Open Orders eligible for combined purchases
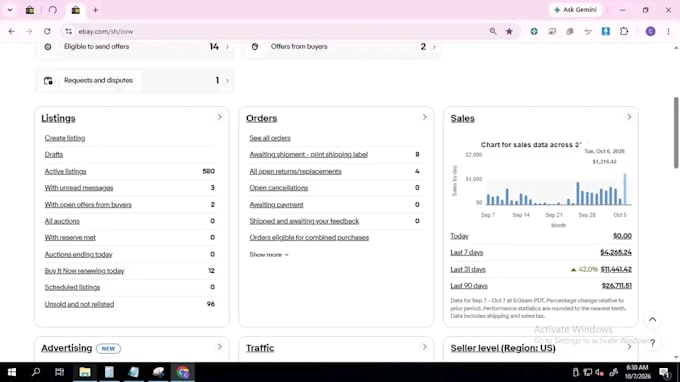 (309, 238)
